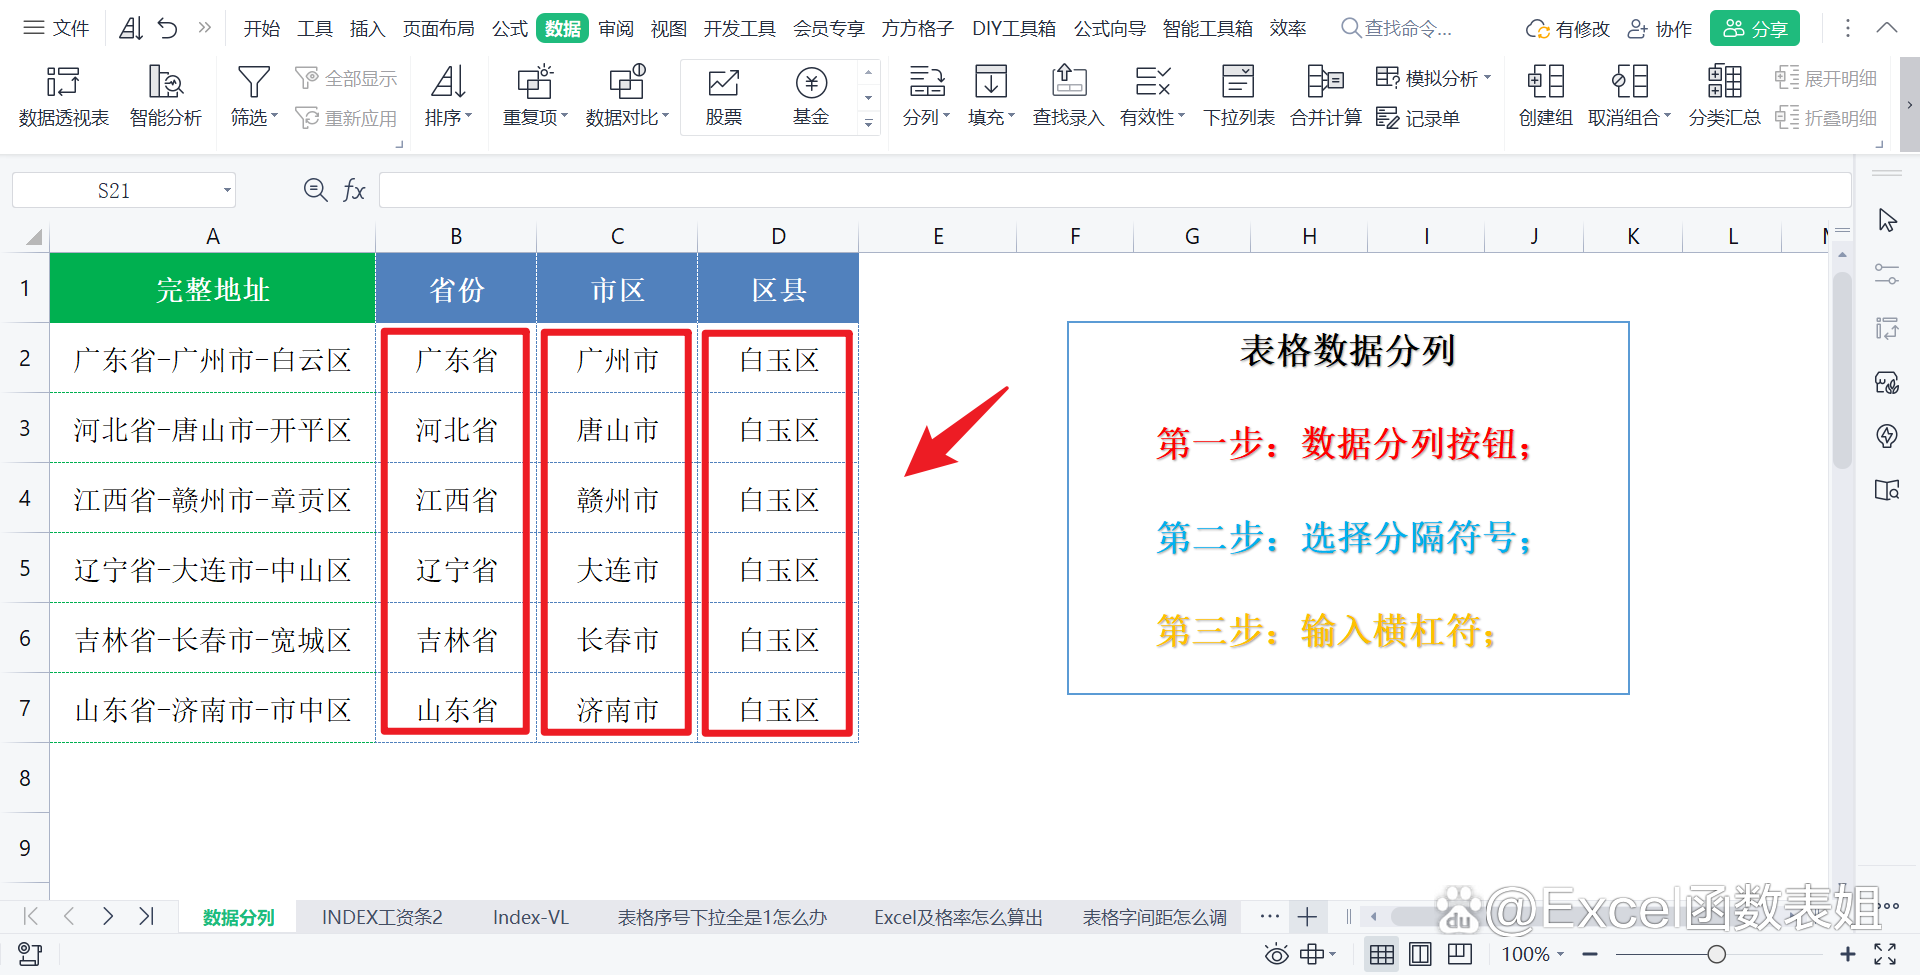Add a new sheet with plus button
The height and width of the screenshot is (975, 1920).
coord(1307,916)
